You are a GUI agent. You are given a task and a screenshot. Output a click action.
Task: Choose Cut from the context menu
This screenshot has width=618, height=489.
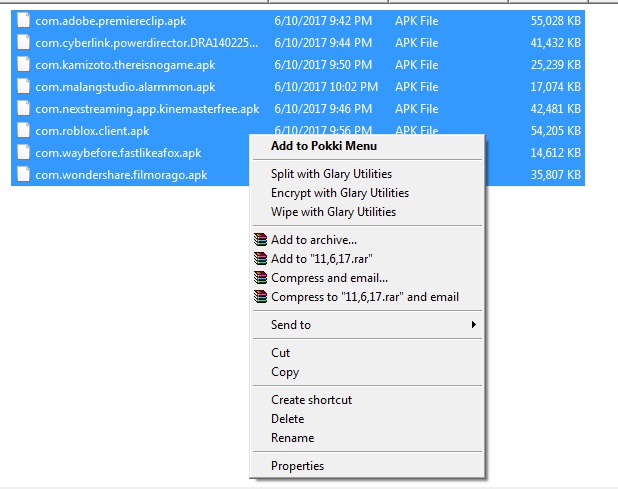coord(280,353)
